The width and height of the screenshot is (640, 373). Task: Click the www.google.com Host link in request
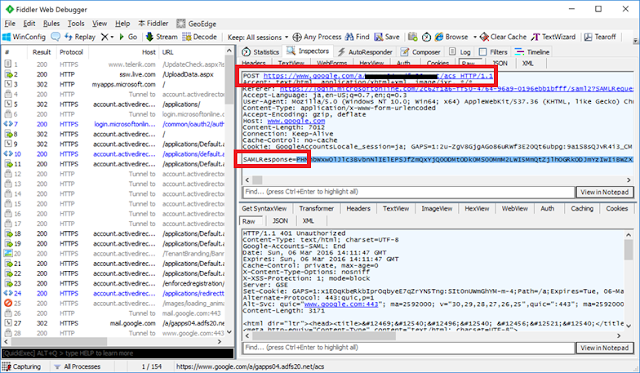point(296,121)
